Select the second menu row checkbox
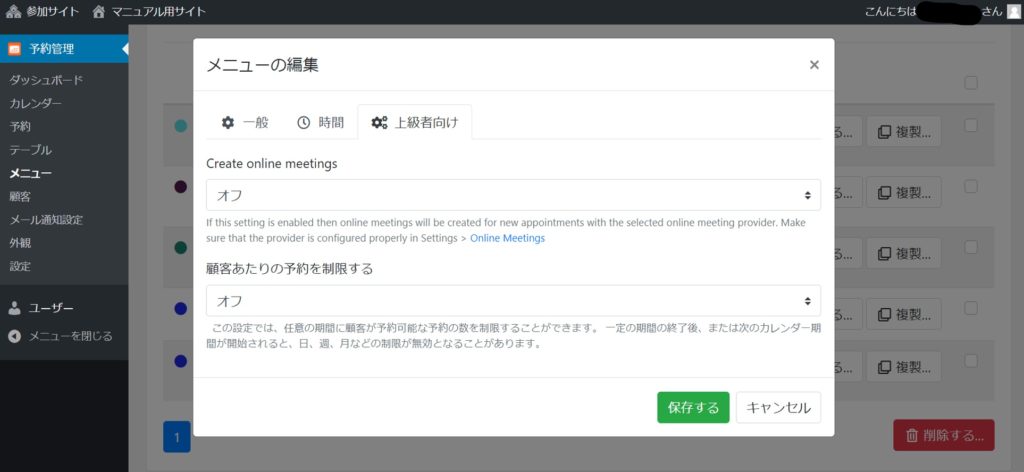 (x=971, y=186)
